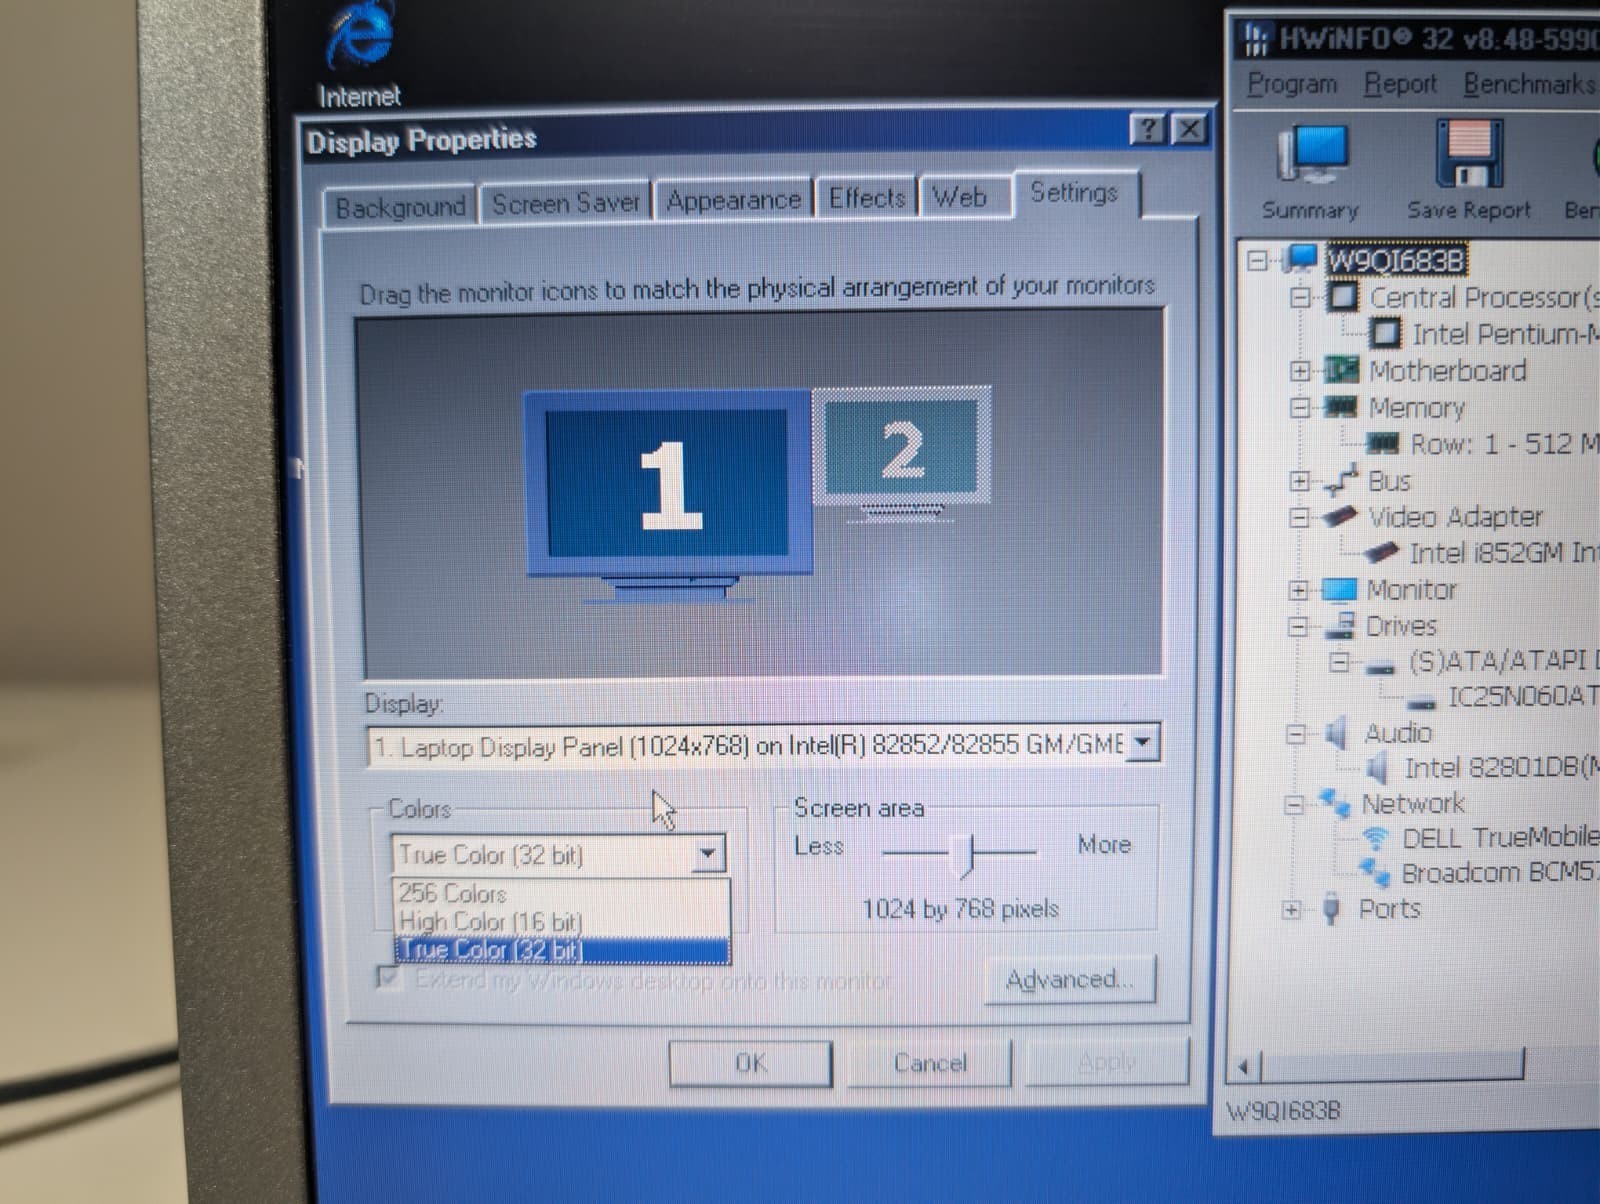Image resolution: width=1600 pixels, height=1204 pixels.
Task: Click the Display Properties help question-mark button
Action: tap(1149, 129)
